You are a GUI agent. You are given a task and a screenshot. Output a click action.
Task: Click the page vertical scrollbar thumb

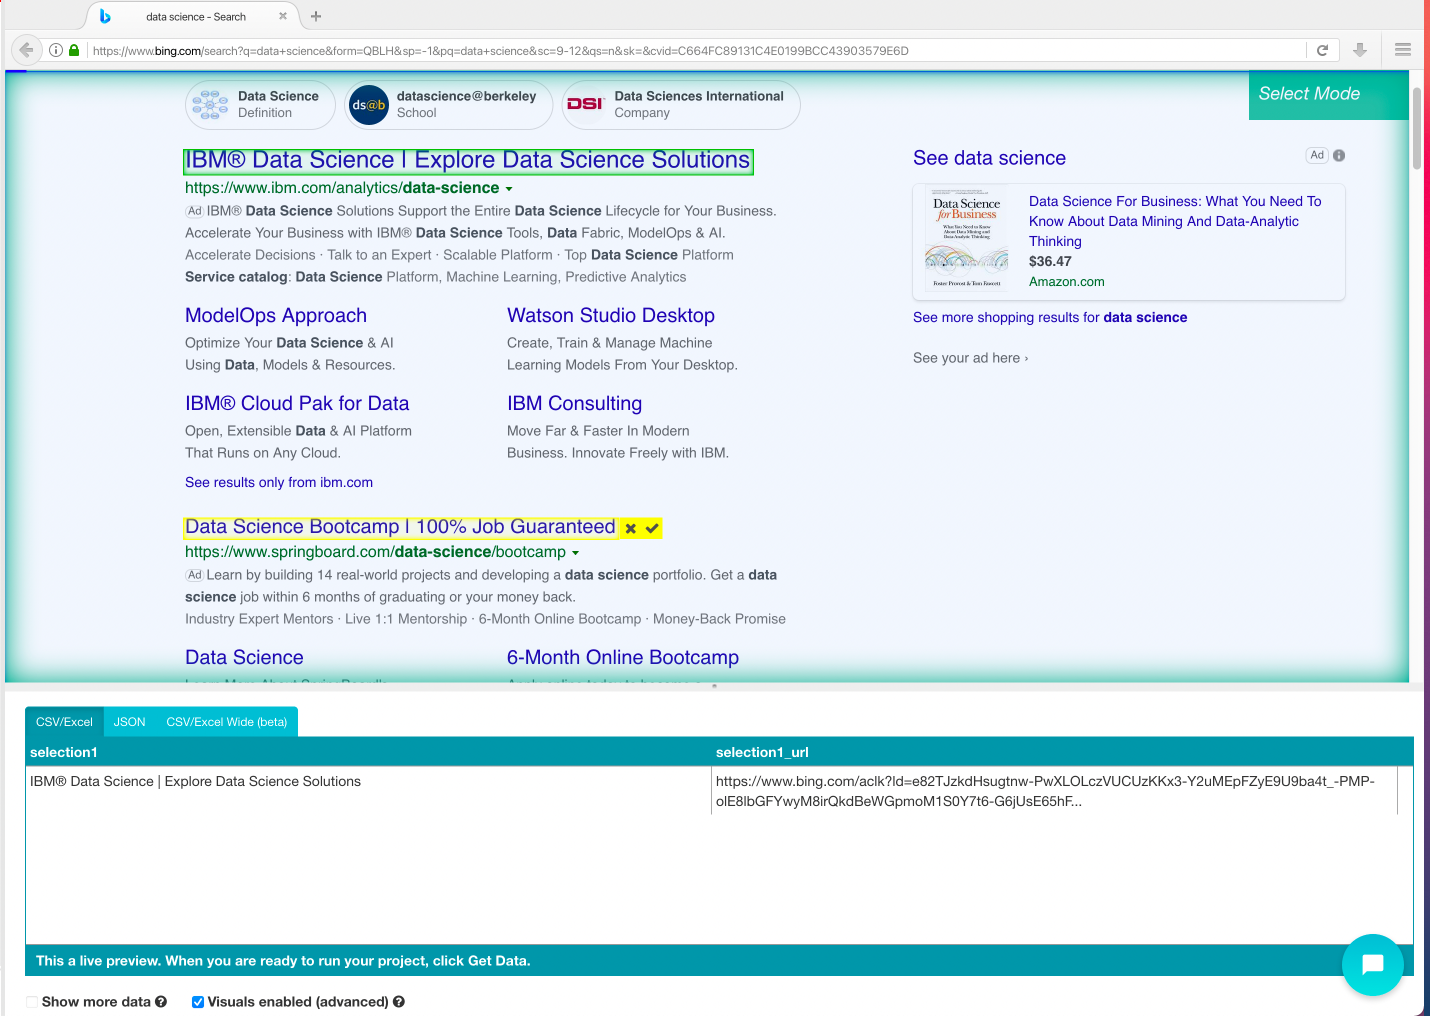pyautogui.click(x=1416, y=128)
